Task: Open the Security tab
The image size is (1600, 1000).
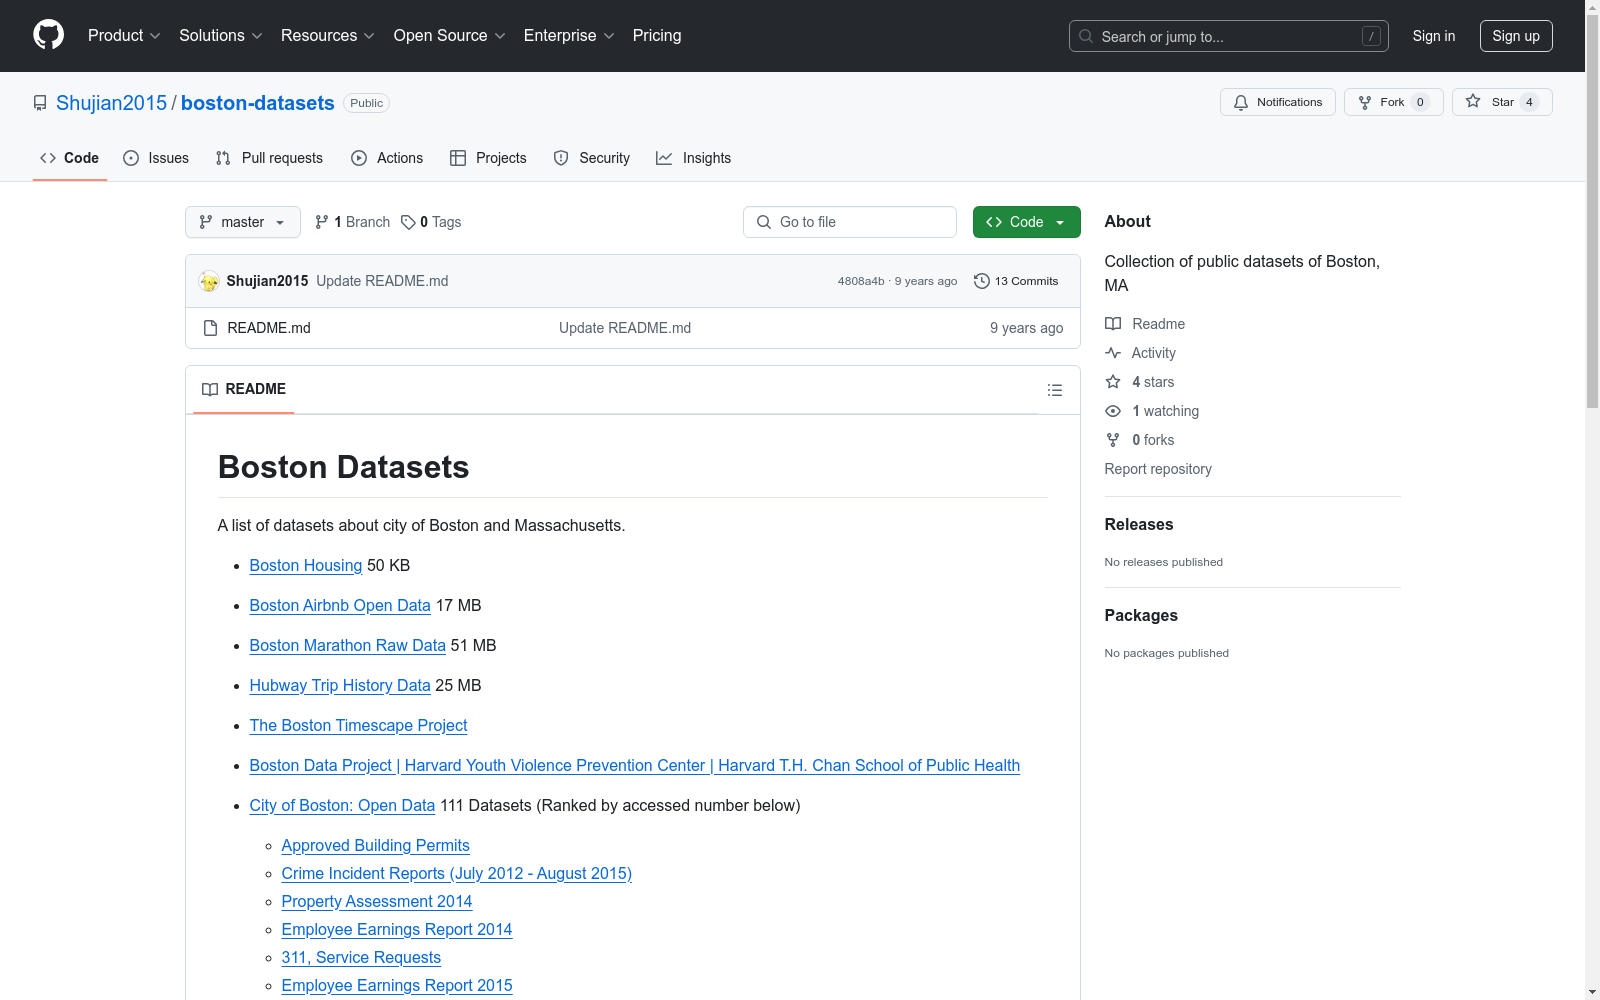Action: point(592,158)
